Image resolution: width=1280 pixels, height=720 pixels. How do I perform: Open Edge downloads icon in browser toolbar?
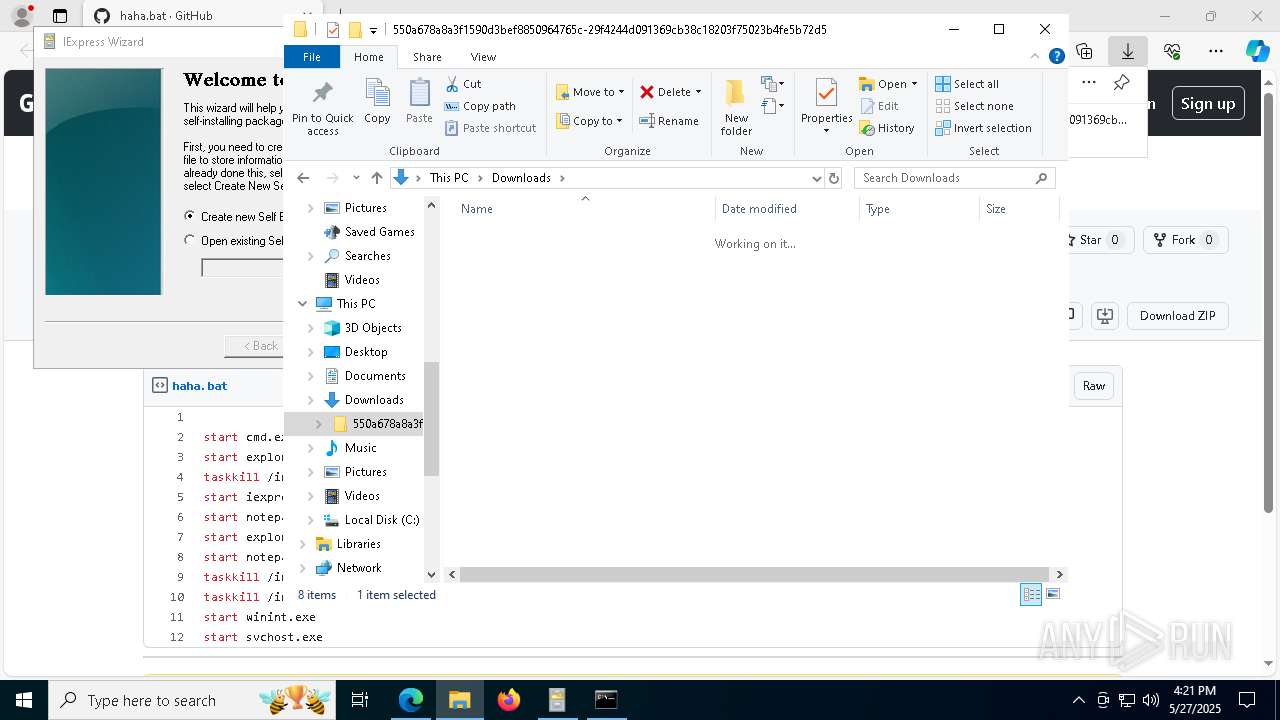[x=1128, y=51]
